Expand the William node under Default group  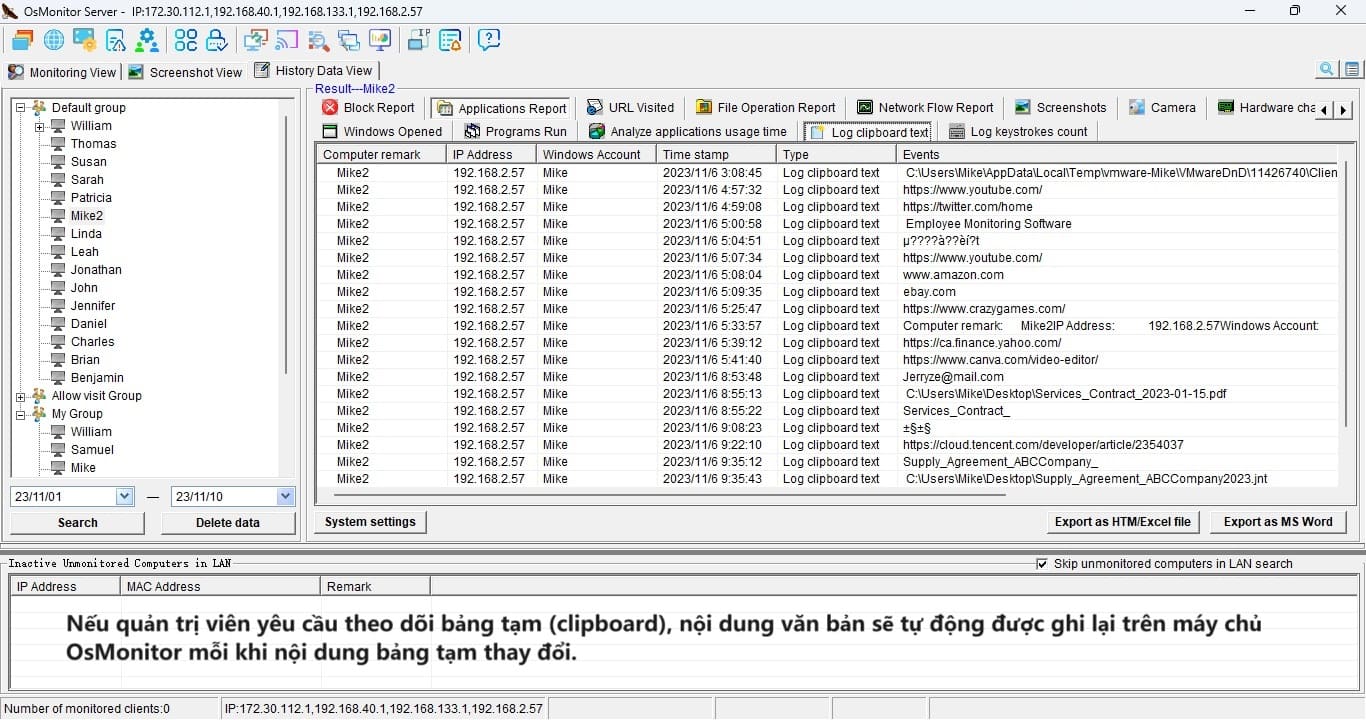pyautogui.click(x=39, y=126)
